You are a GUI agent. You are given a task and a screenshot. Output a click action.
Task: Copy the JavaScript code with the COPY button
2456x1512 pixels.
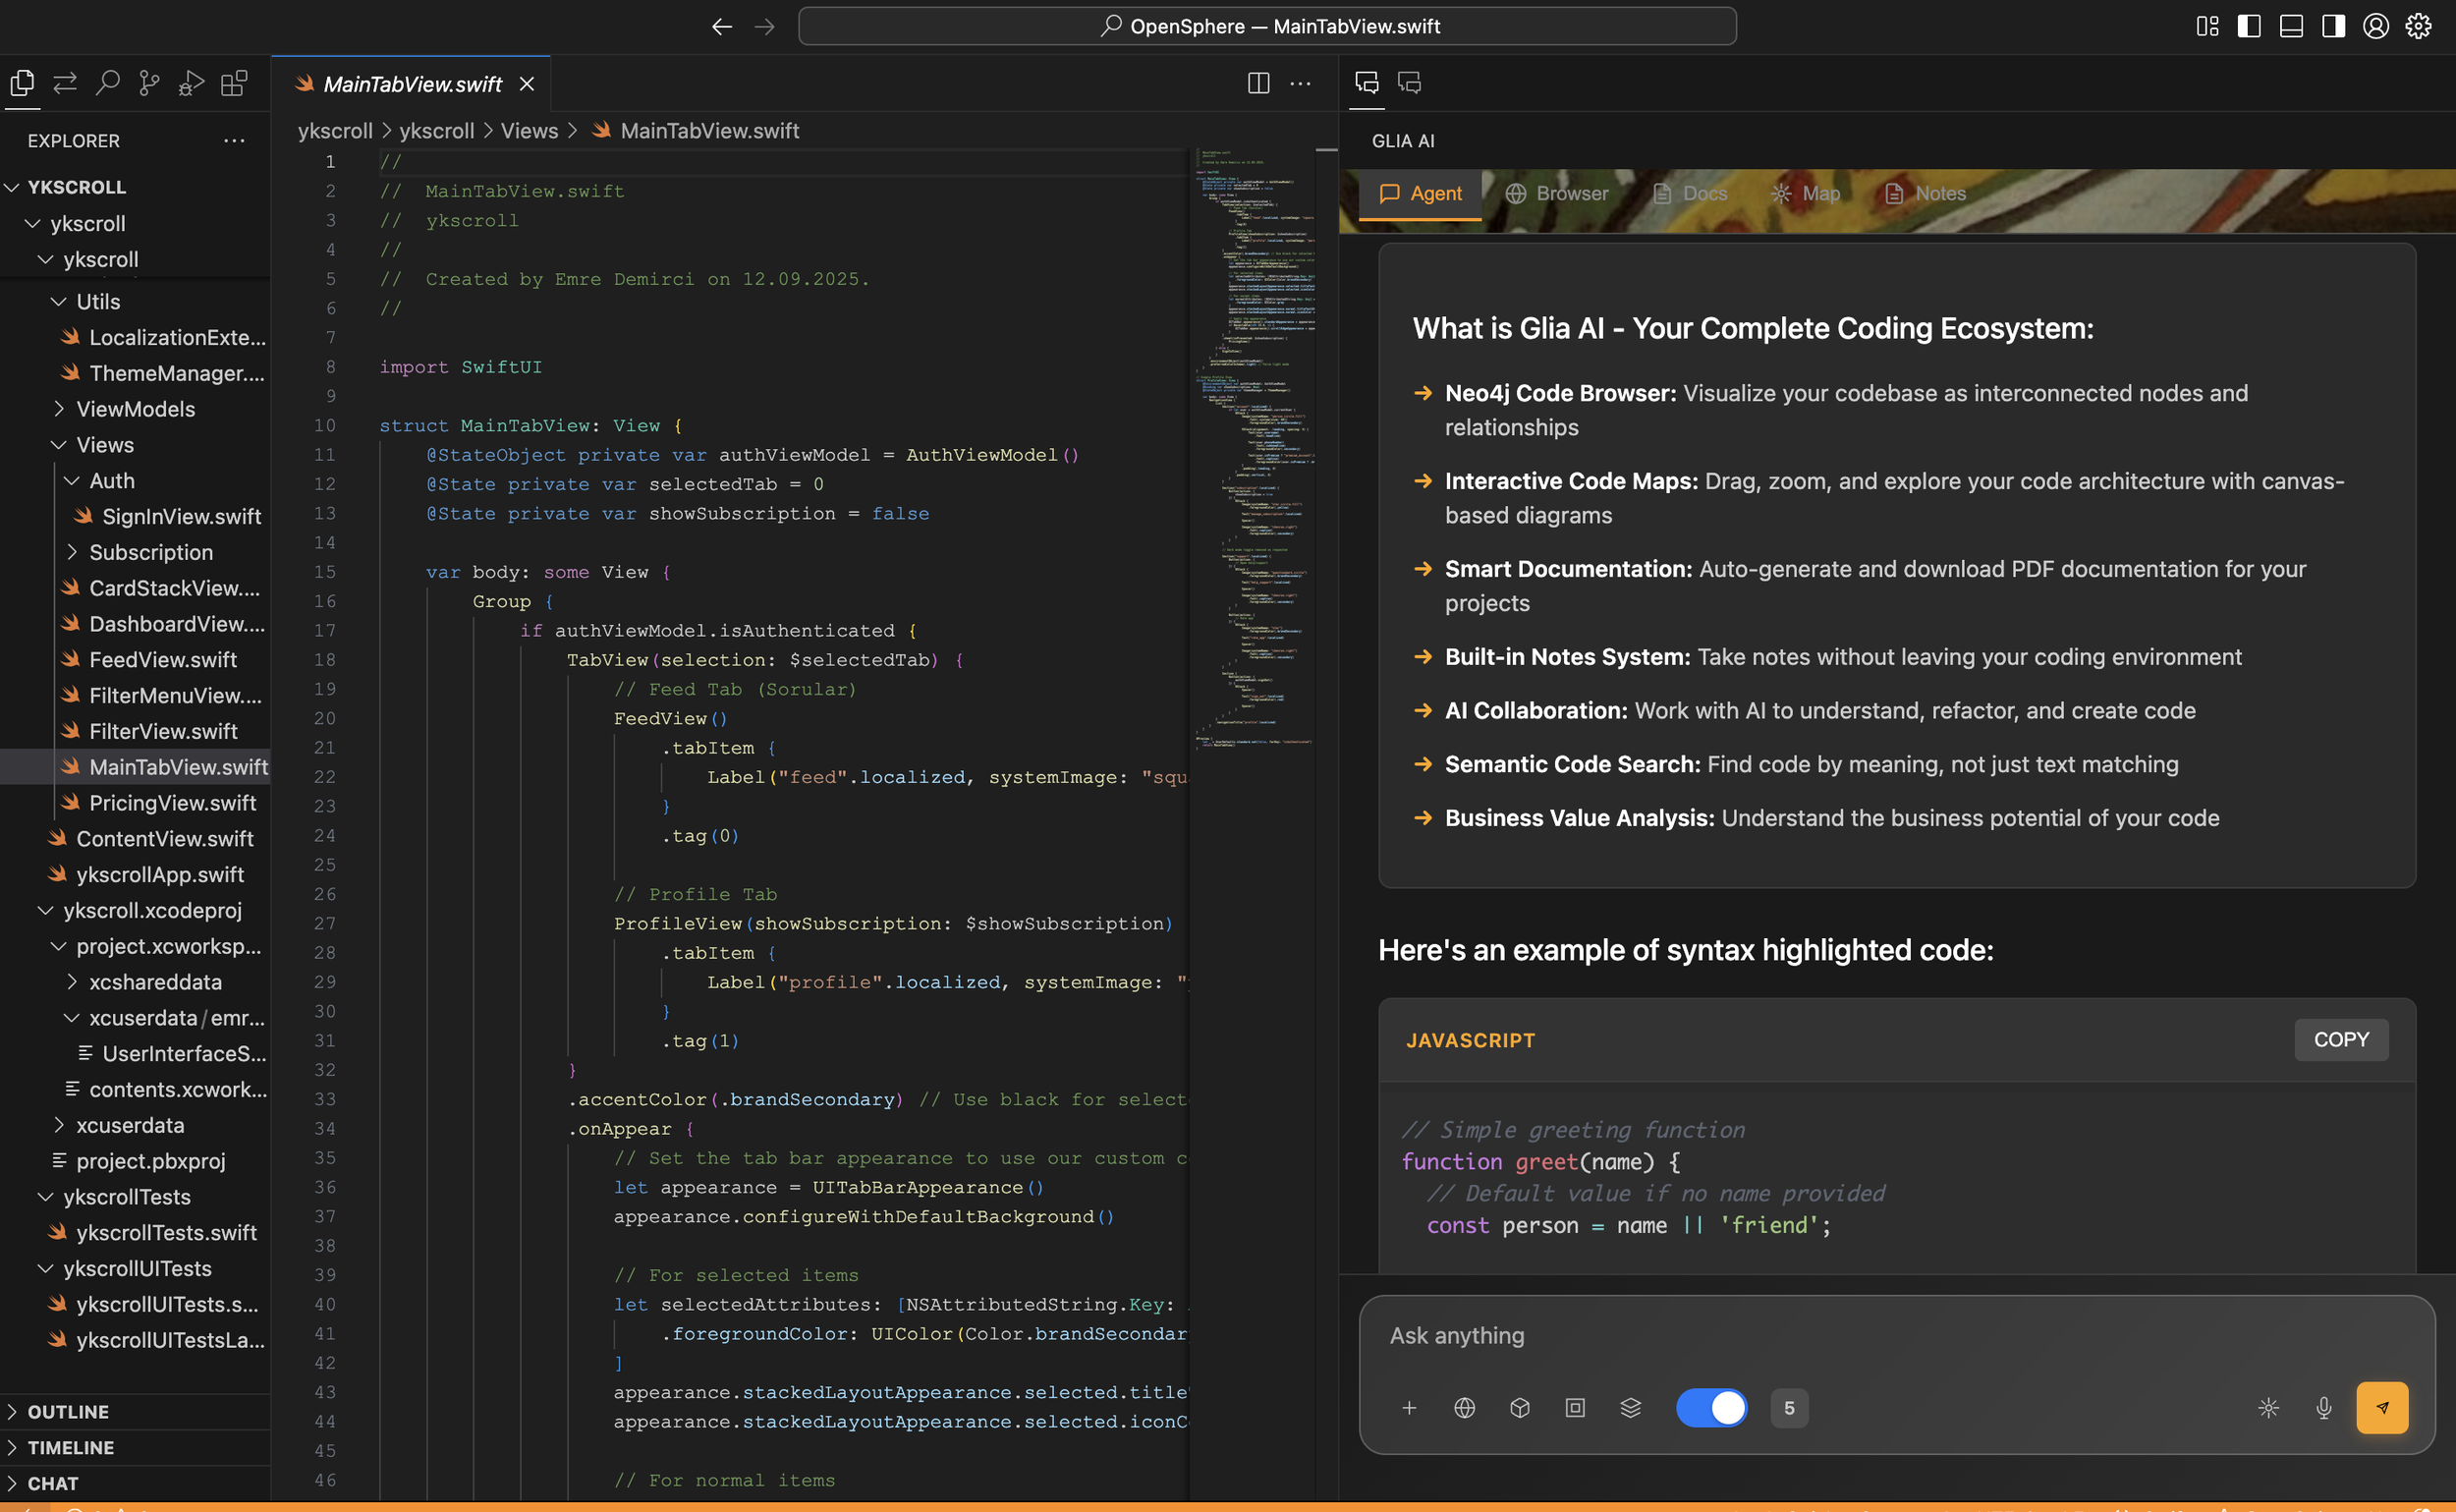click(2341, 1039)
